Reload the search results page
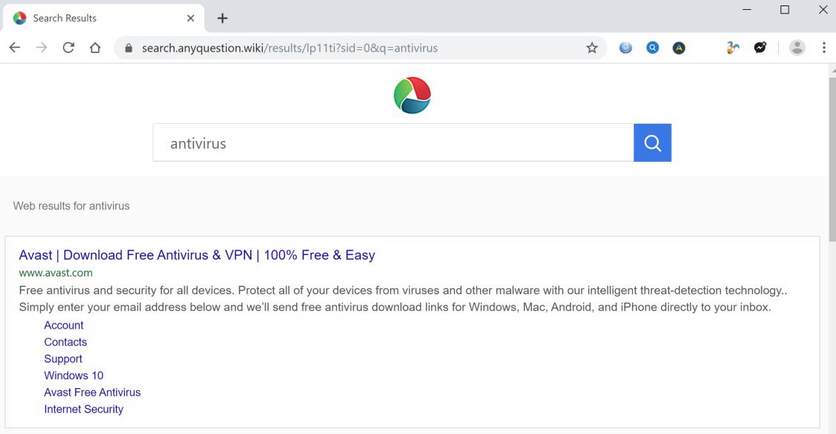Viewport: 836px width, 434px height. click(68, 48)
